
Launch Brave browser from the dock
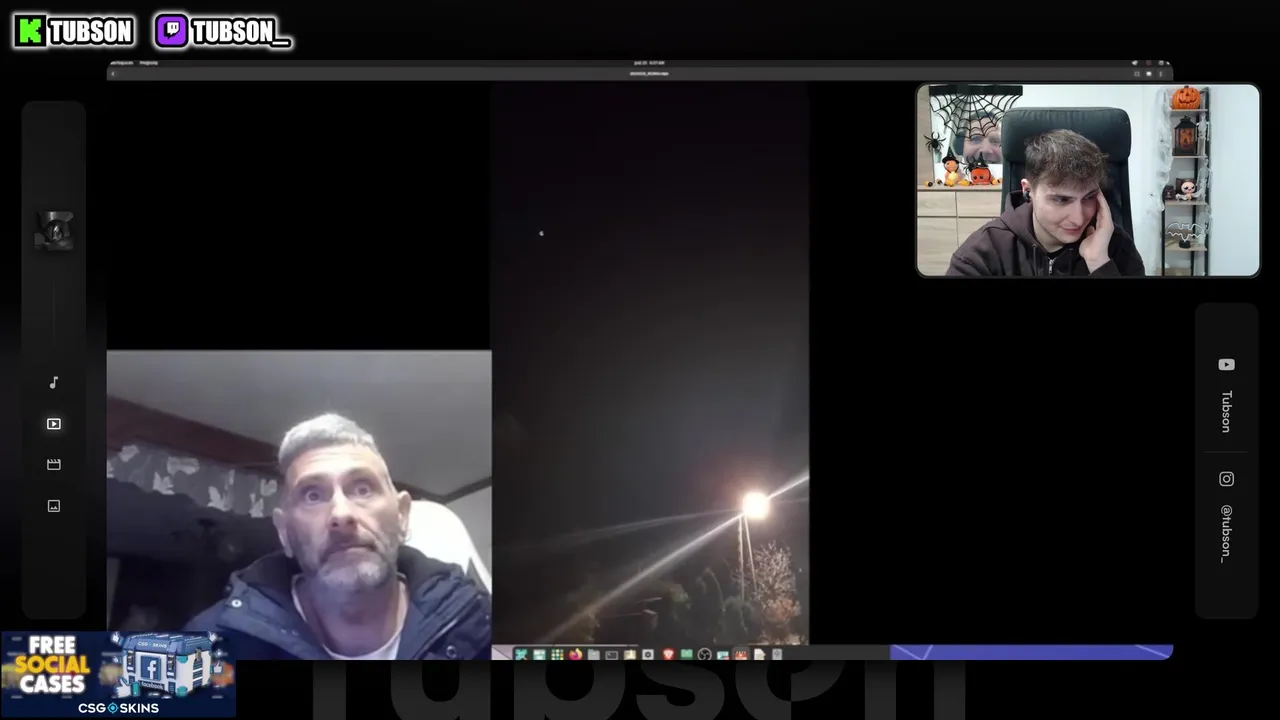[x=669, y=655]
